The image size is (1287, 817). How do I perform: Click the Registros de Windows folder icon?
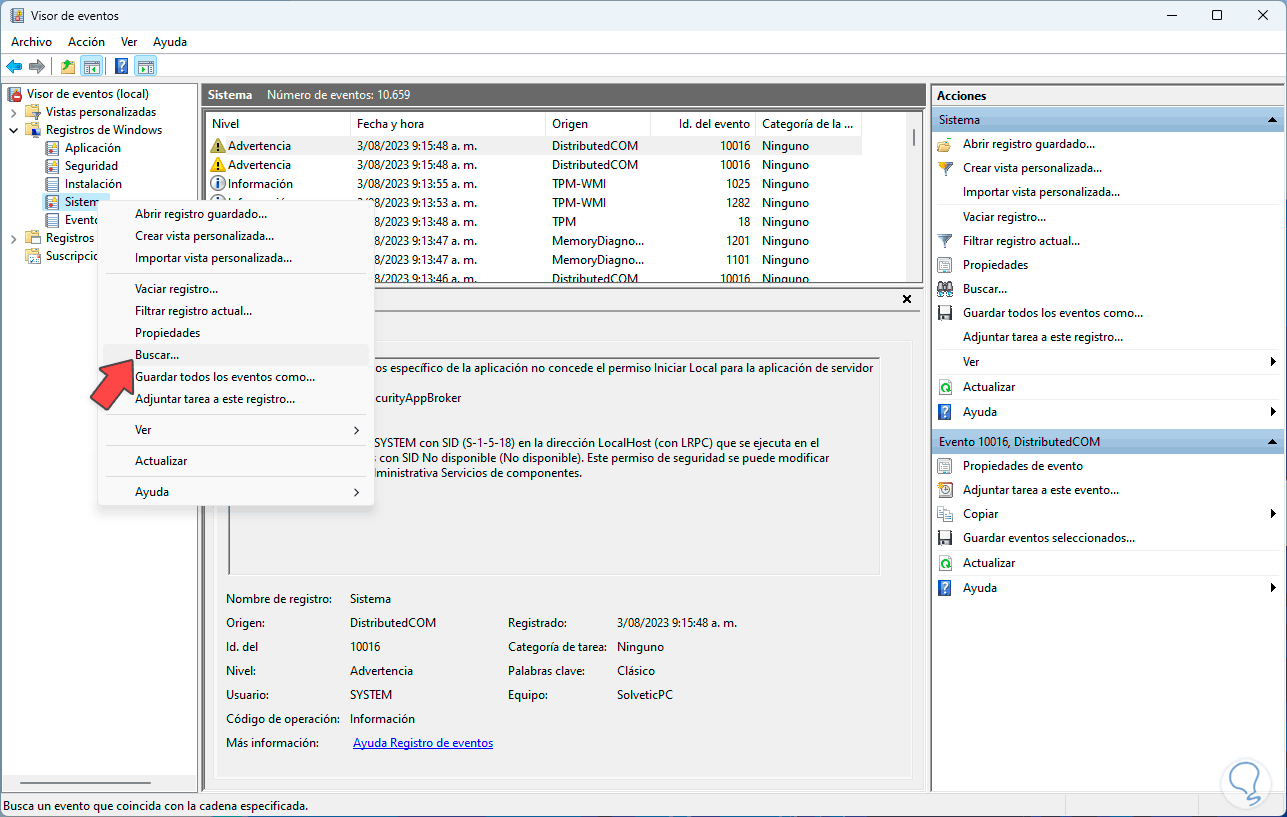[x=34, y=130]
